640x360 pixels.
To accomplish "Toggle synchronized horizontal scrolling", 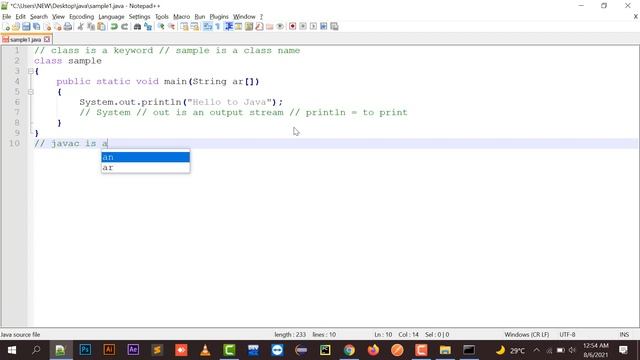I will 195,27.
